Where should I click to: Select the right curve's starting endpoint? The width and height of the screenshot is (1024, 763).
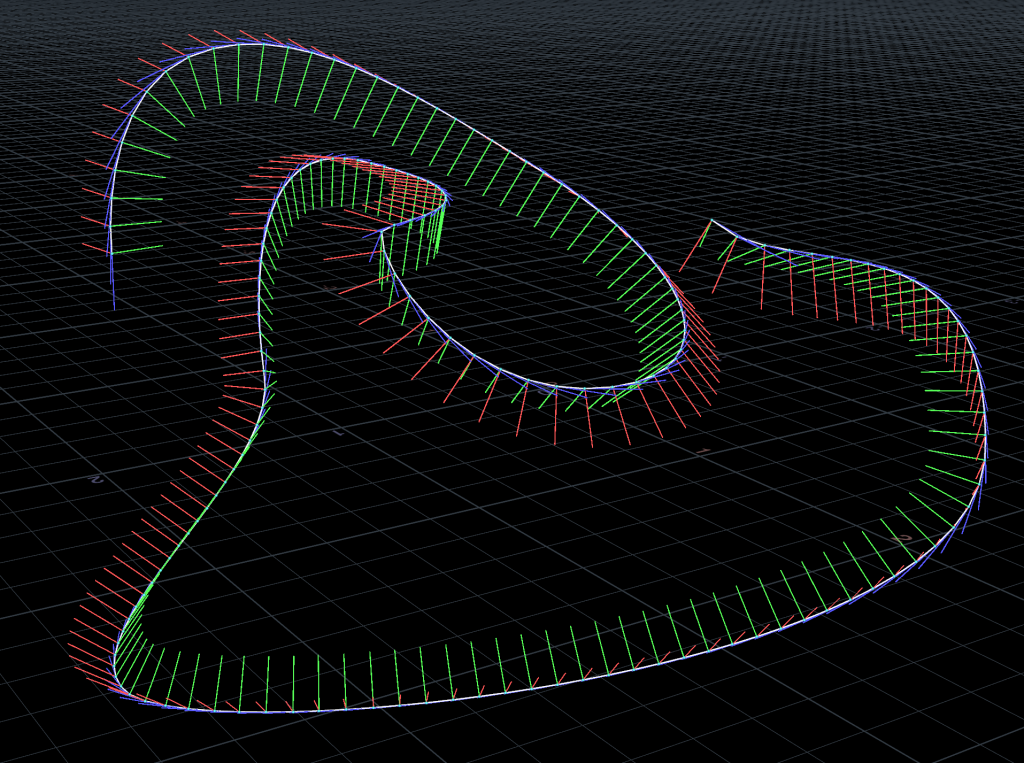click(x=711, y=220)
